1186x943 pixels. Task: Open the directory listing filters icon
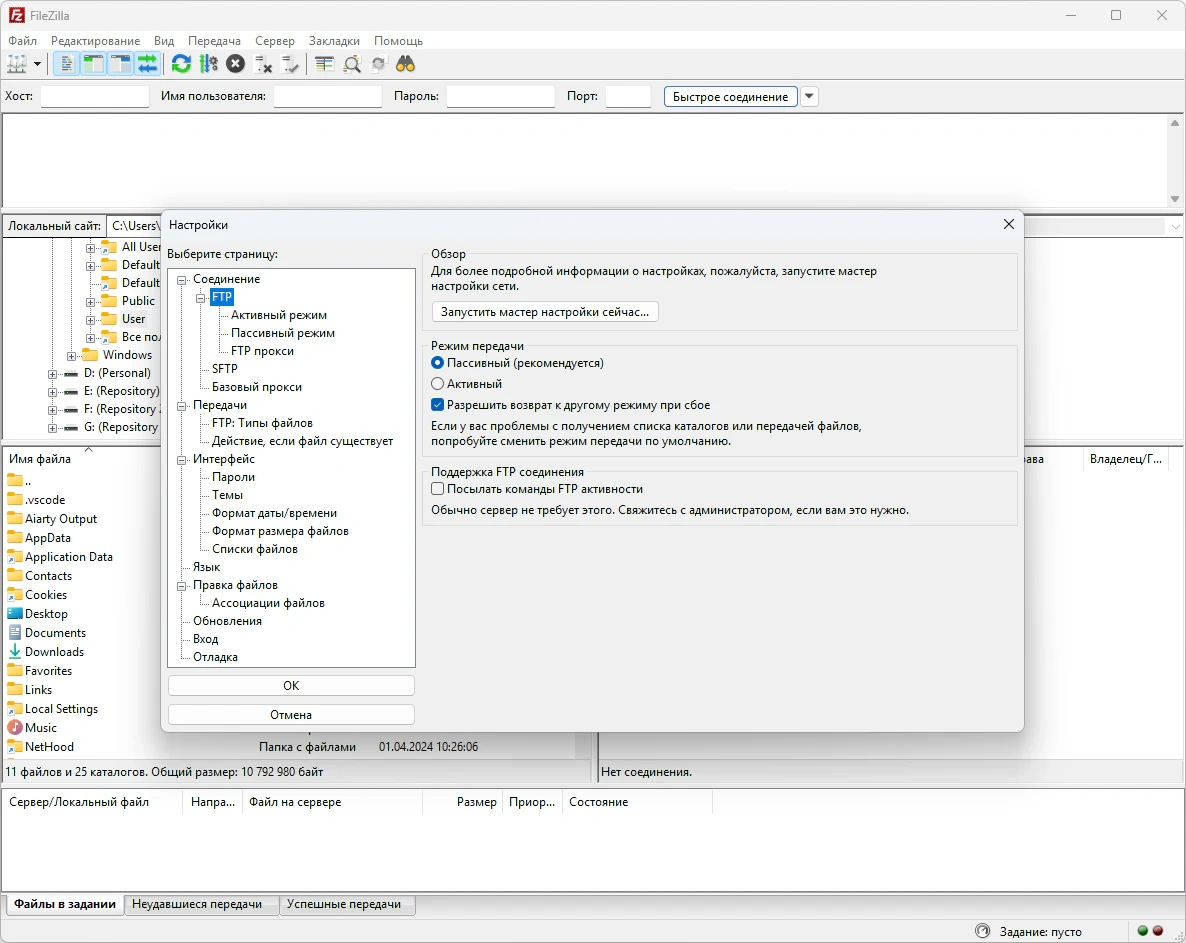click(x=324, y=64)
